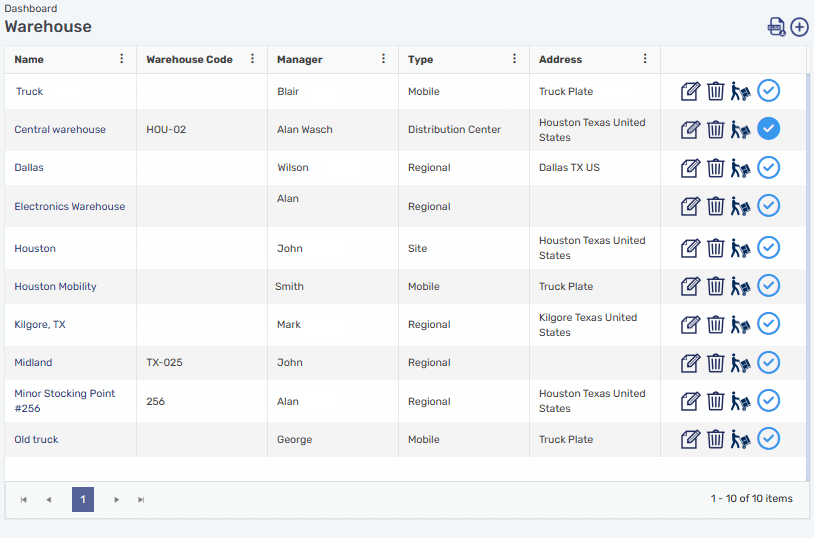The height and width of the screenshot is (538, 814).
Task: Toggle checkmark for Electronics Warehouse
Action: tap(768, 206)
